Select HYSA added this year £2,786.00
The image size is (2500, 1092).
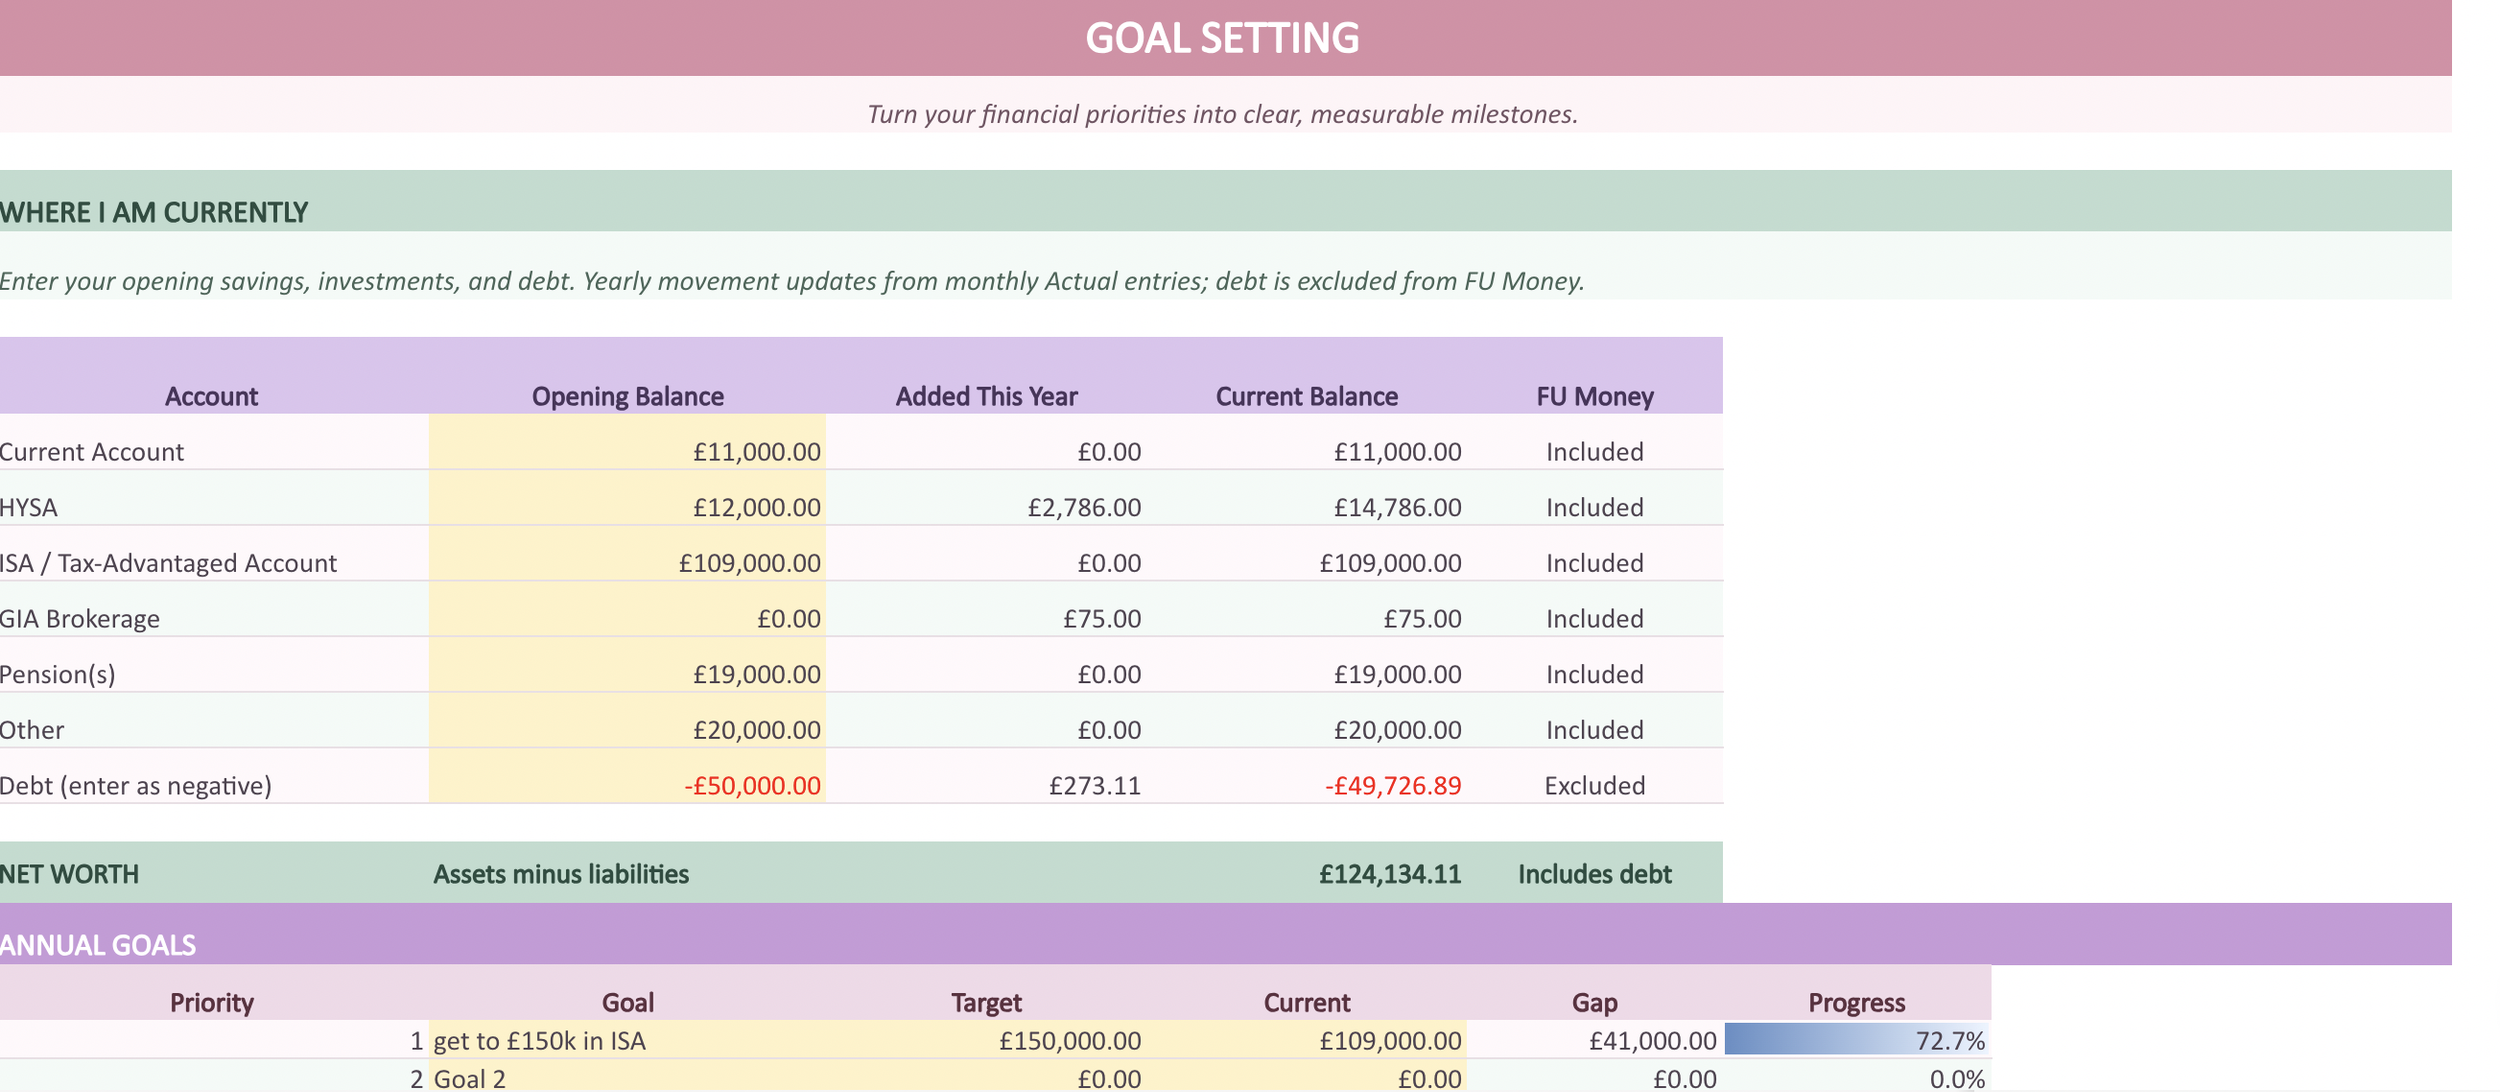(986, 498)
